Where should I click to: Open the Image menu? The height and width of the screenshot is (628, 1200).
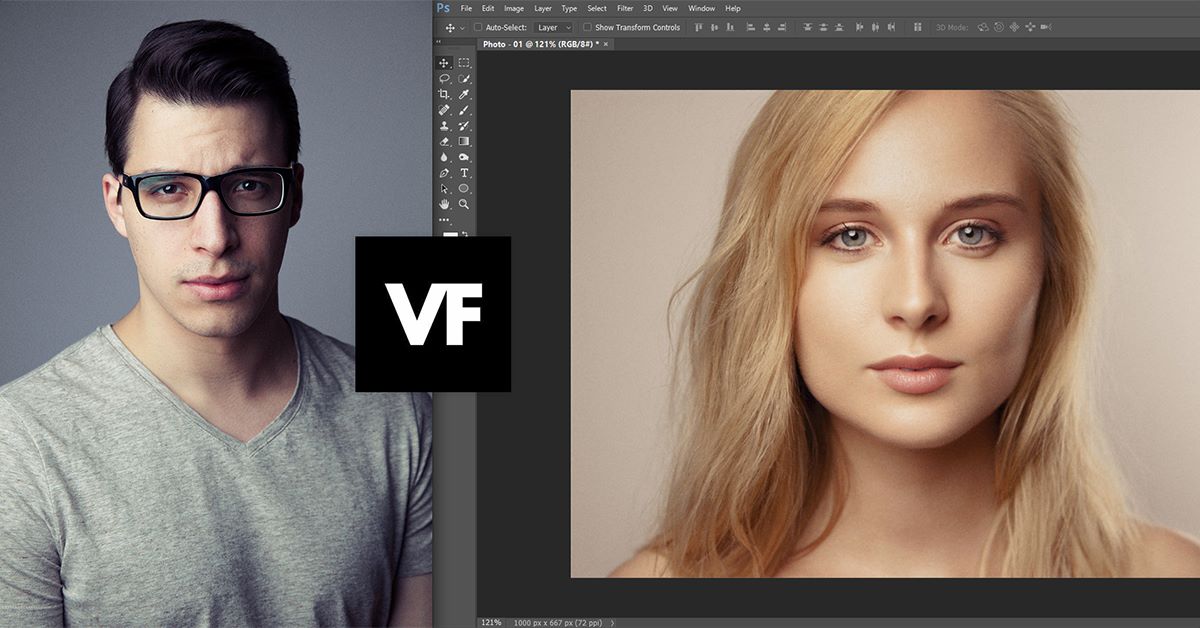[x=514, y=8]
